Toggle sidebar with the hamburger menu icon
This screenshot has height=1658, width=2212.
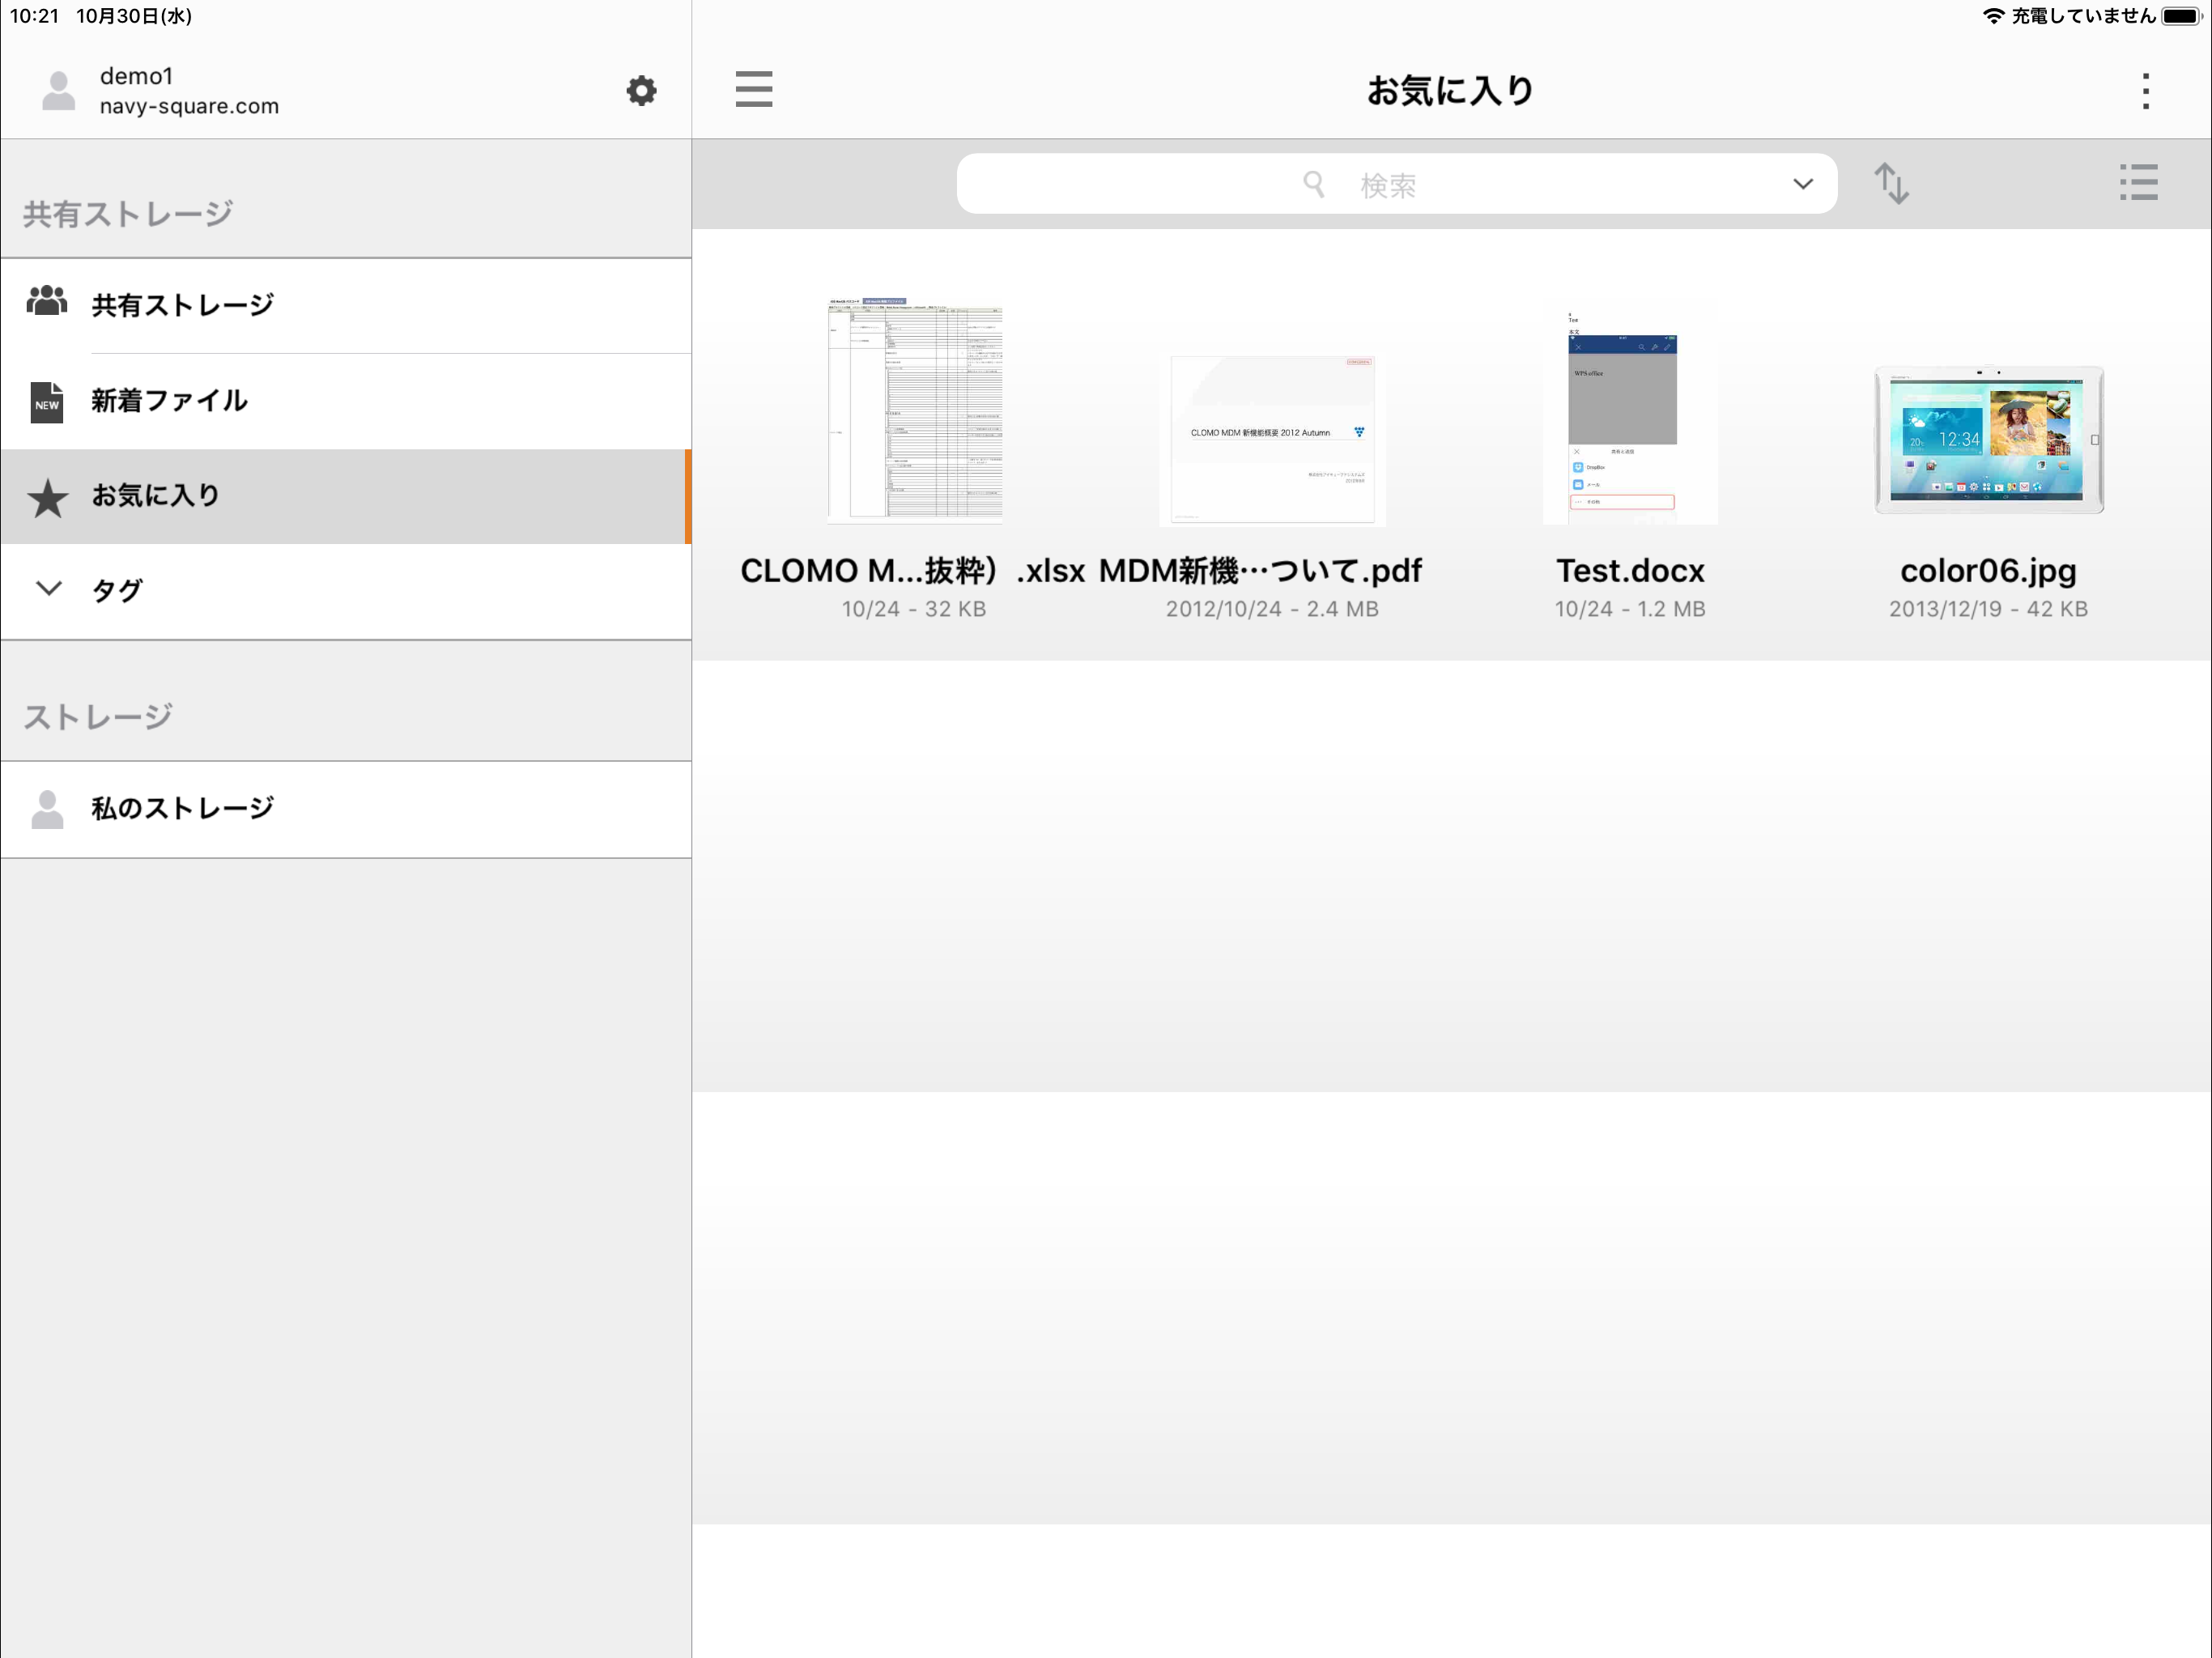[x=754, y=89]
